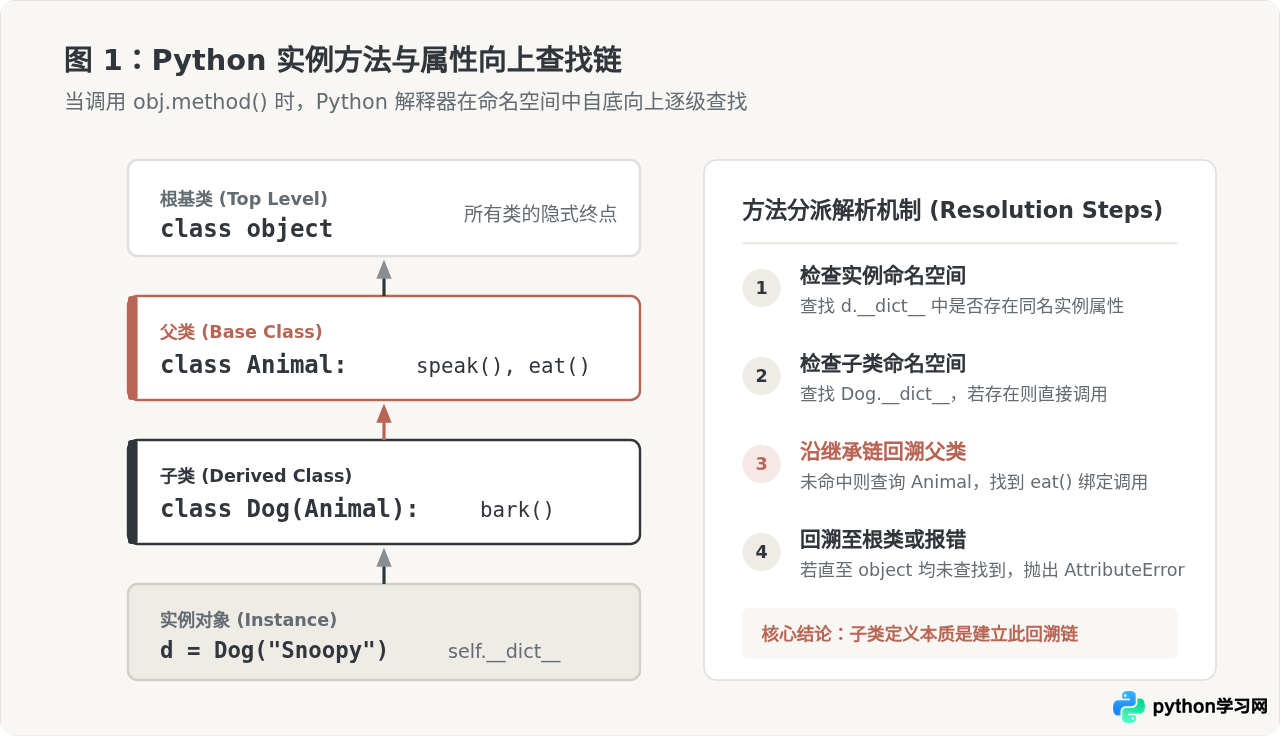The height and width of the screenshot is (736, 1280).
Task: Select the description starting "查找 d.__dict__"
Action: point(962,306)
